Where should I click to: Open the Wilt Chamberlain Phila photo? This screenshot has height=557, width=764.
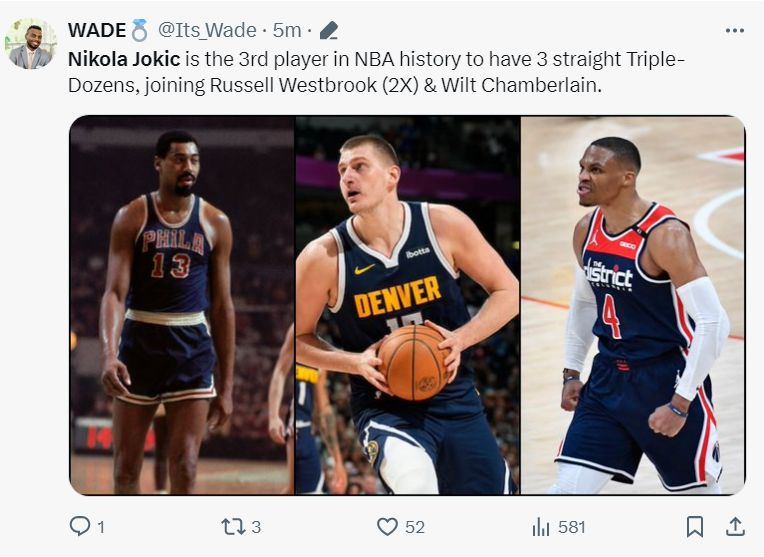[182, 305]
